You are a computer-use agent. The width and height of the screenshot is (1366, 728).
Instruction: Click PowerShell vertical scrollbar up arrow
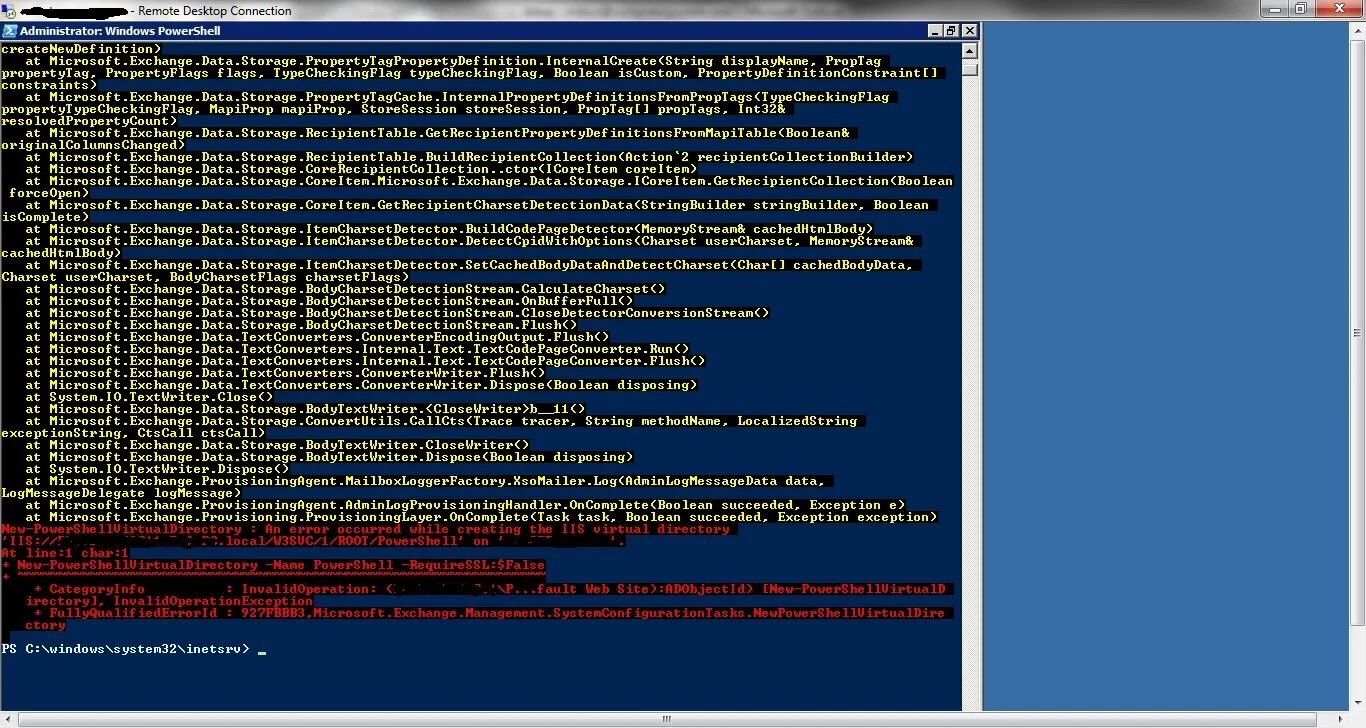970,50
